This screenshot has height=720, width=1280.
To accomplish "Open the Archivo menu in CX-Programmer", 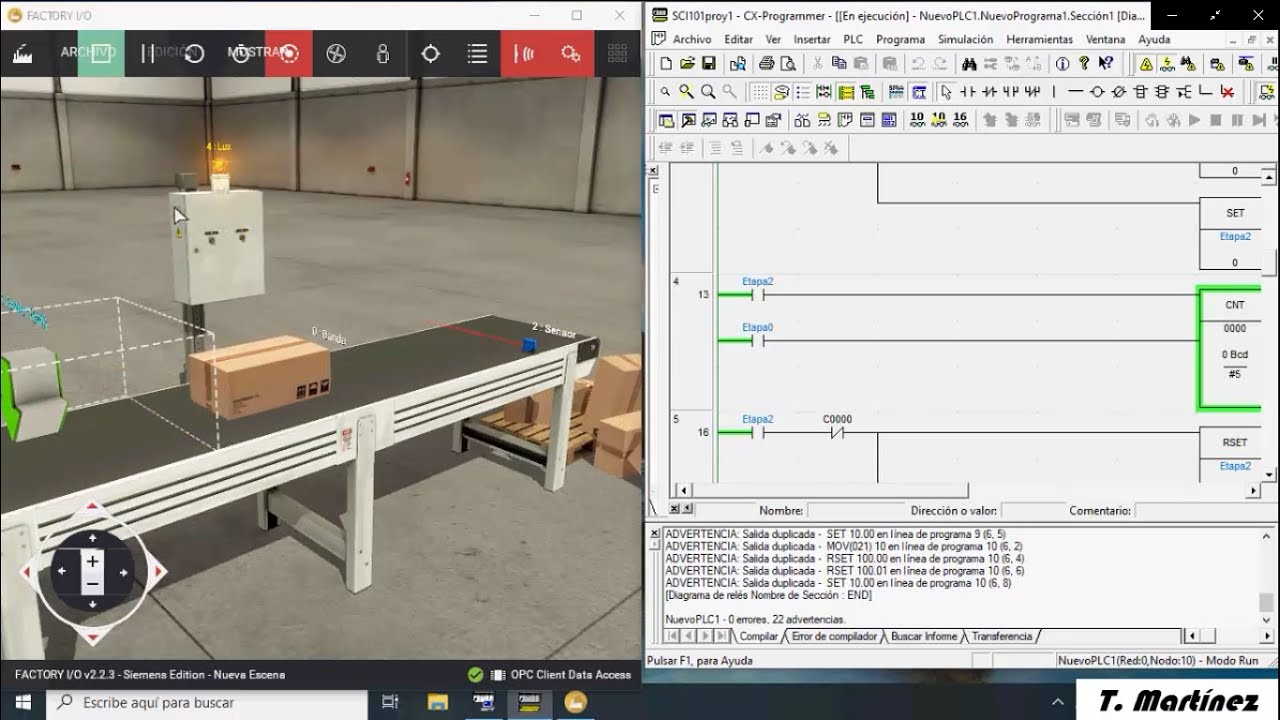I will coord(692,39).
